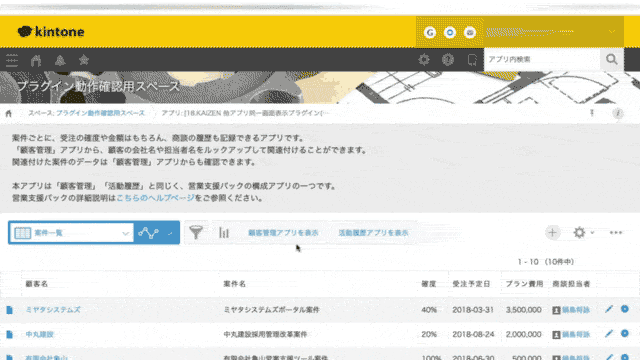Click the 40% probability cell
This screenshot has height=360, width=640.
pyautogui.click(x=429, y=310)
